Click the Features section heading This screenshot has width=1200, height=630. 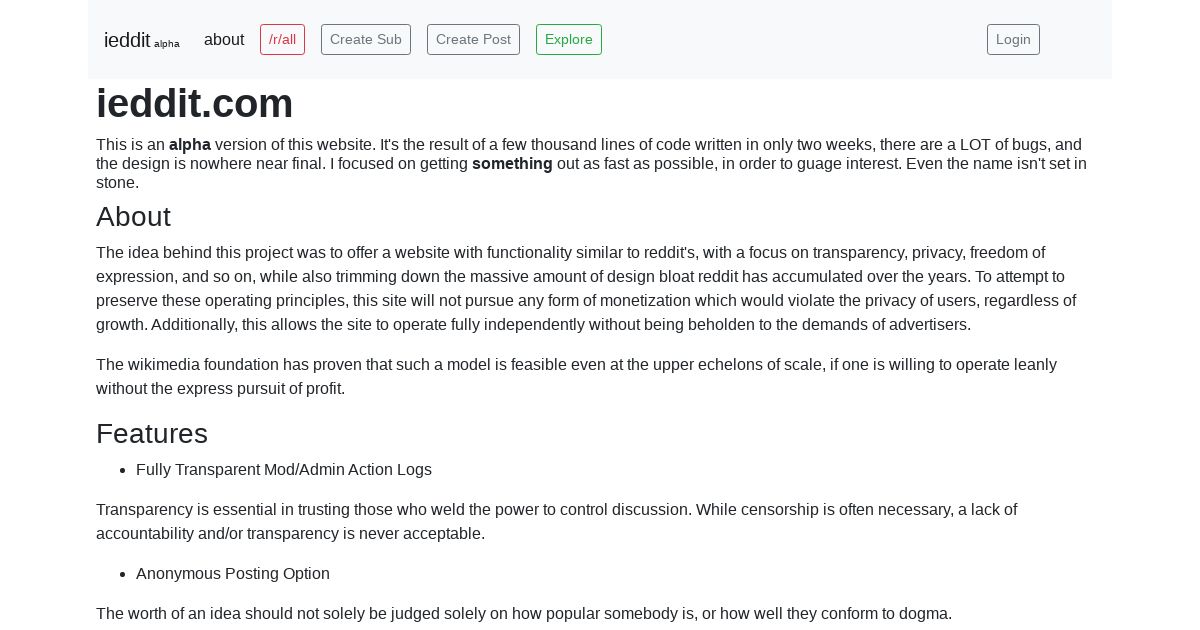152,434
